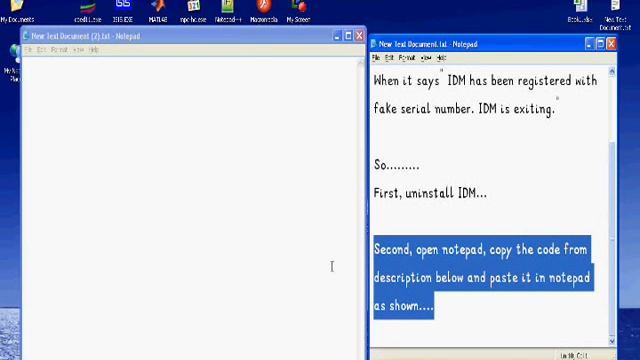The height and width of the screenshot is (360, 640).
Task: Click highlighted text 'as shown....'
Action: pyautogui.click(x=404, y=305)
